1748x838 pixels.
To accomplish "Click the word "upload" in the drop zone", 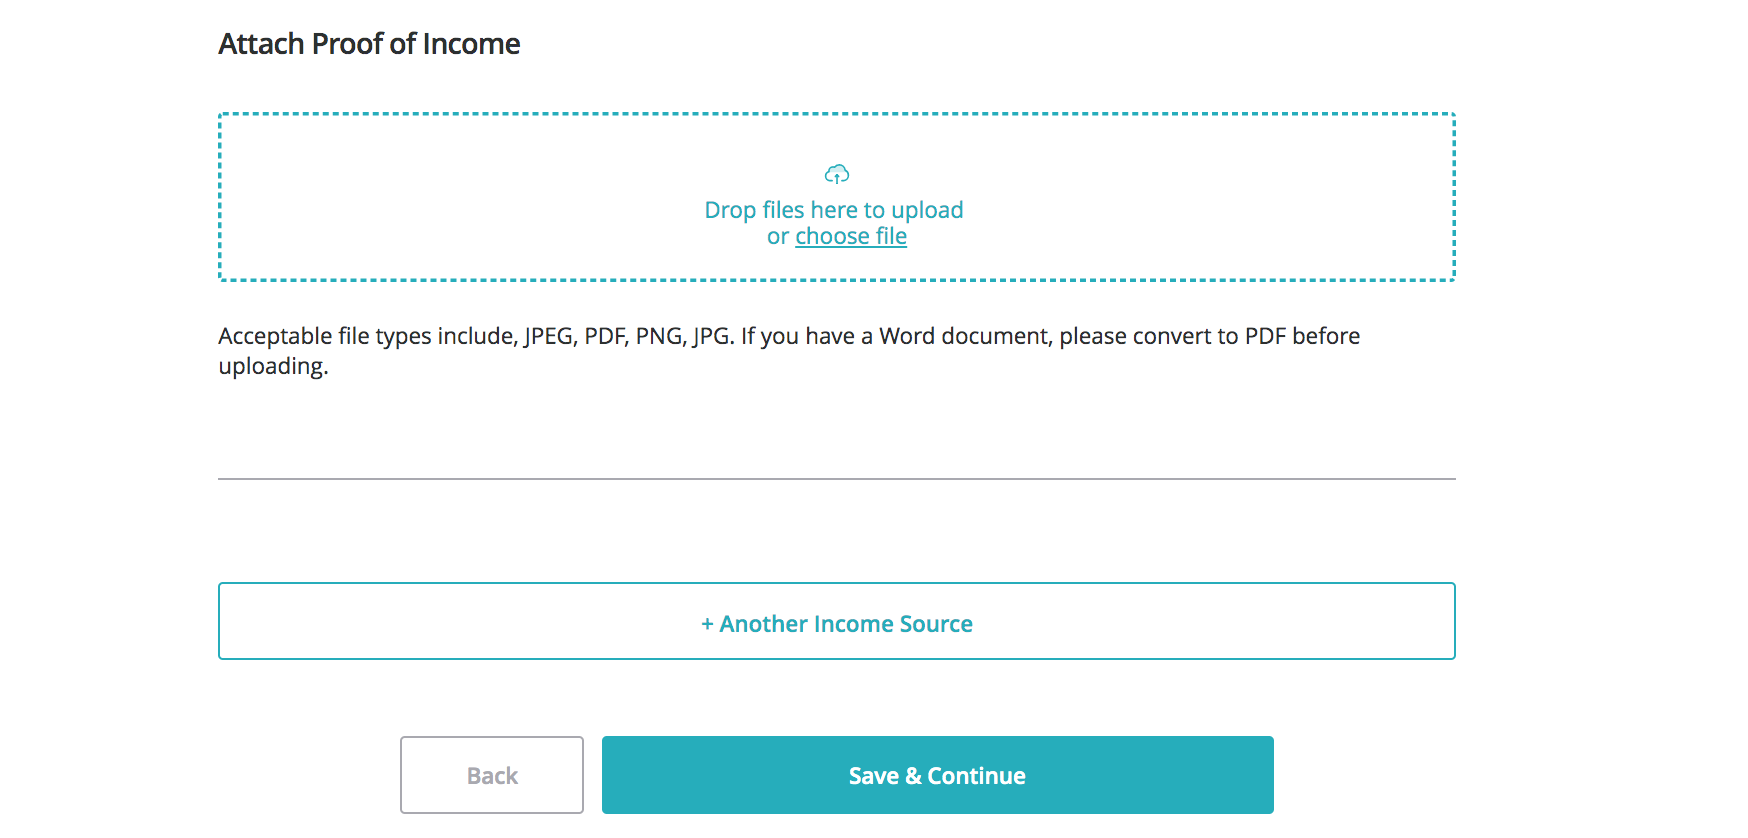I will (927, 210).
